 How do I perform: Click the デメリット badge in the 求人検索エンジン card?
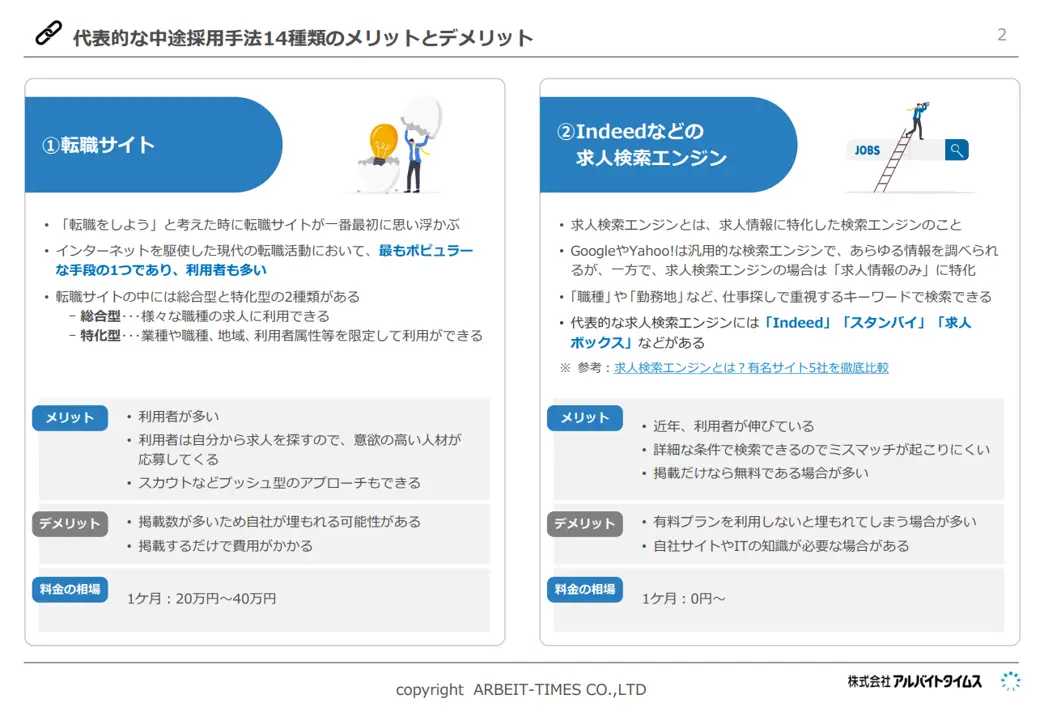pyautogui.click(x=584, y=523)
